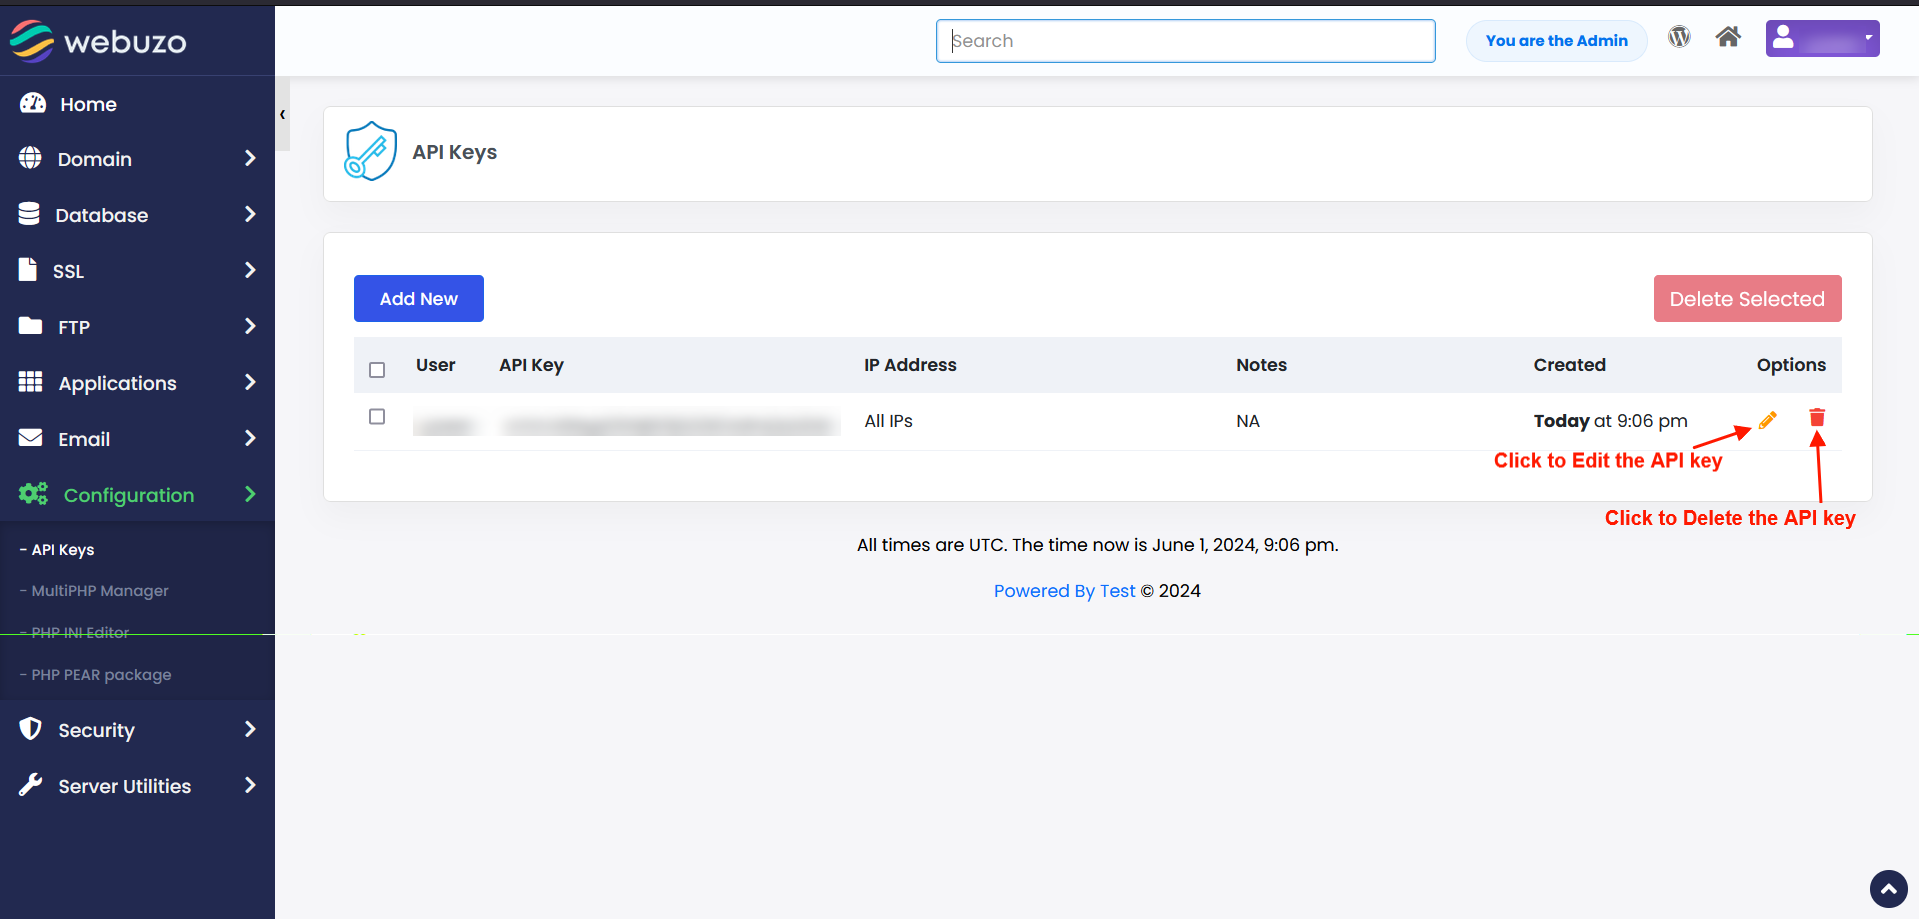Click the Add New button
This screenshot has width=1919, height=919.
click(419, 299)
